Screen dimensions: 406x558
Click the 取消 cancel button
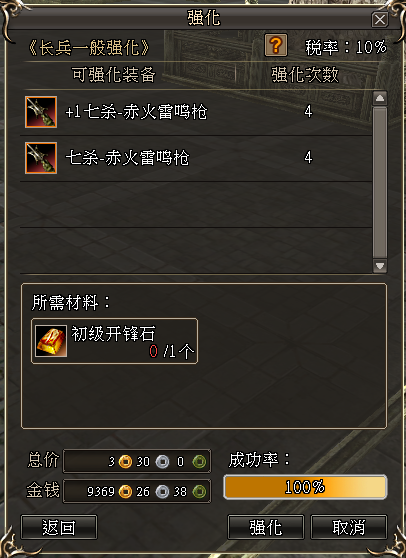click(349, 527)
